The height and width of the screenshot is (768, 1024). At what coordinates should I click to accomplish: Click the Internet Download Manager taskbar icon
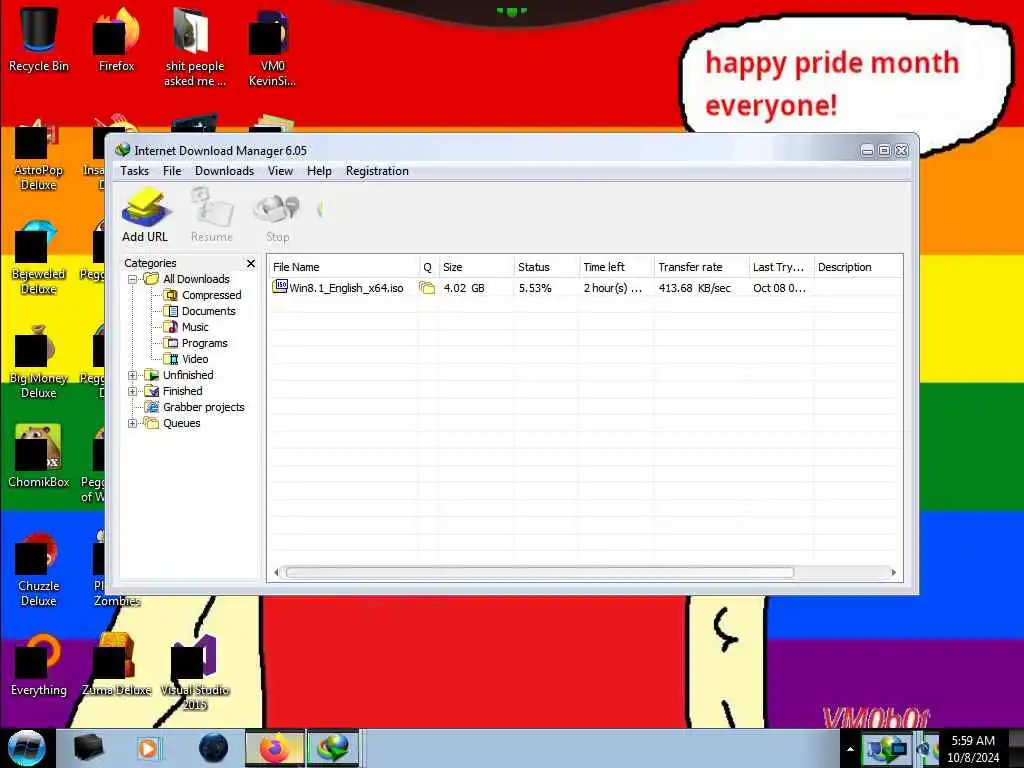(333, 748)
